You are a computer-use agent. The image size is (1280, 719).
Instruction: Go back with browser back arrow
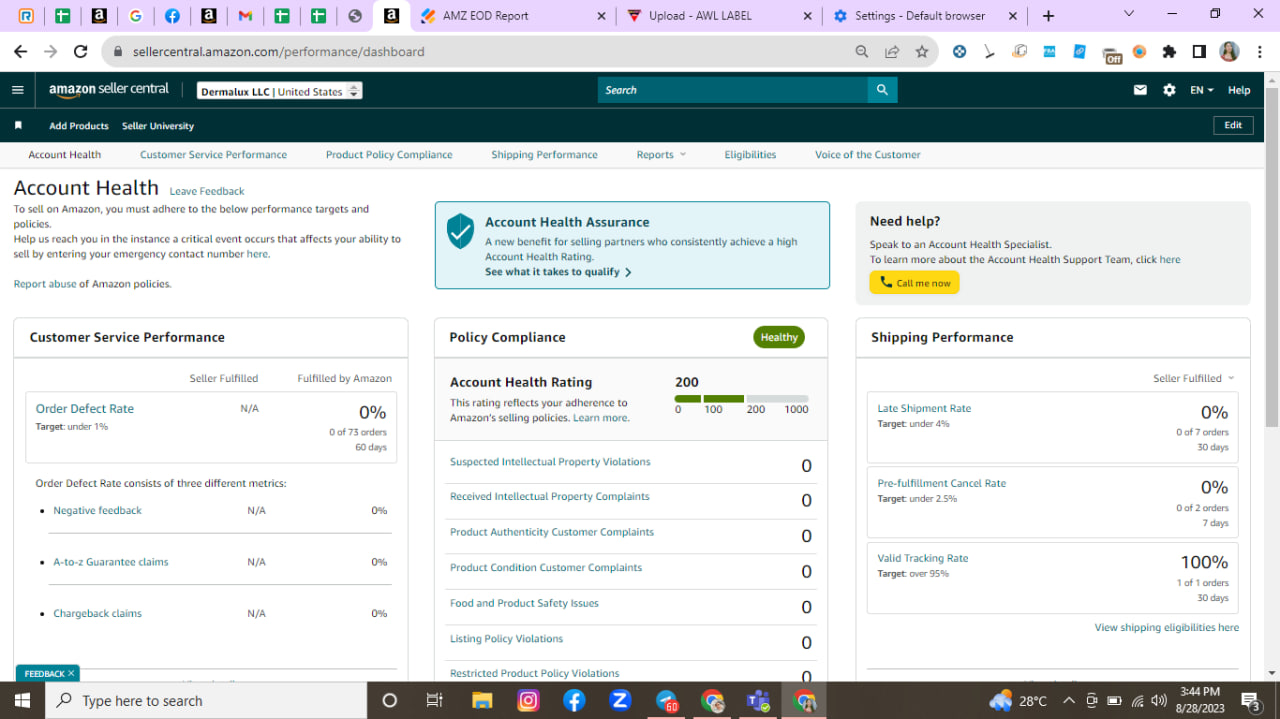21,52
